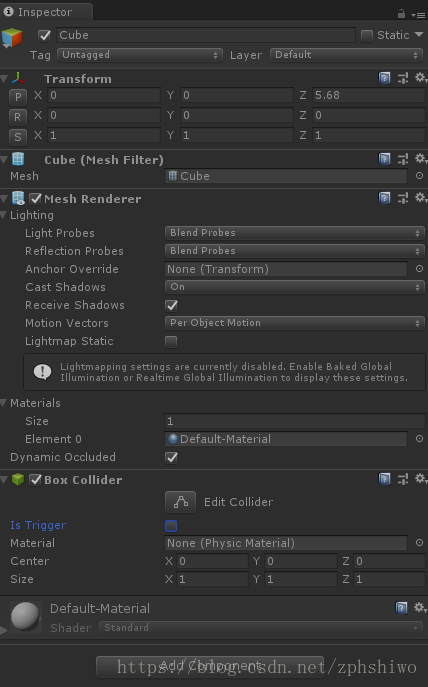
Task: Open Transform component gear settings menu
Action: click(x=421, y=78)
